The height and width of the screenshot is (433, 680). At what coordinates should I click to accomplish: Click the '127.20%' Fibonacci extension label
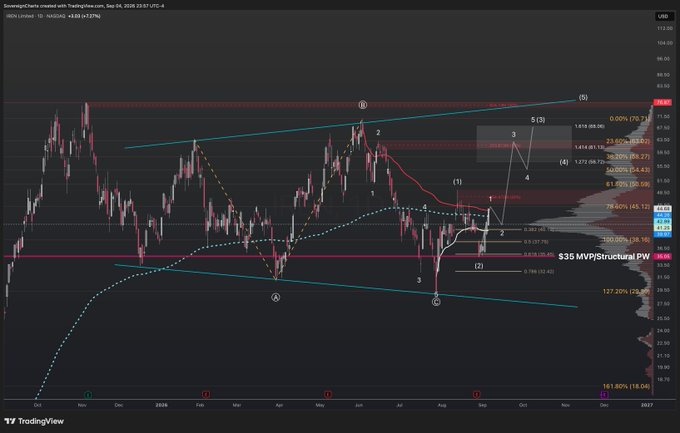pyautogui.click(x=626, y=291)
